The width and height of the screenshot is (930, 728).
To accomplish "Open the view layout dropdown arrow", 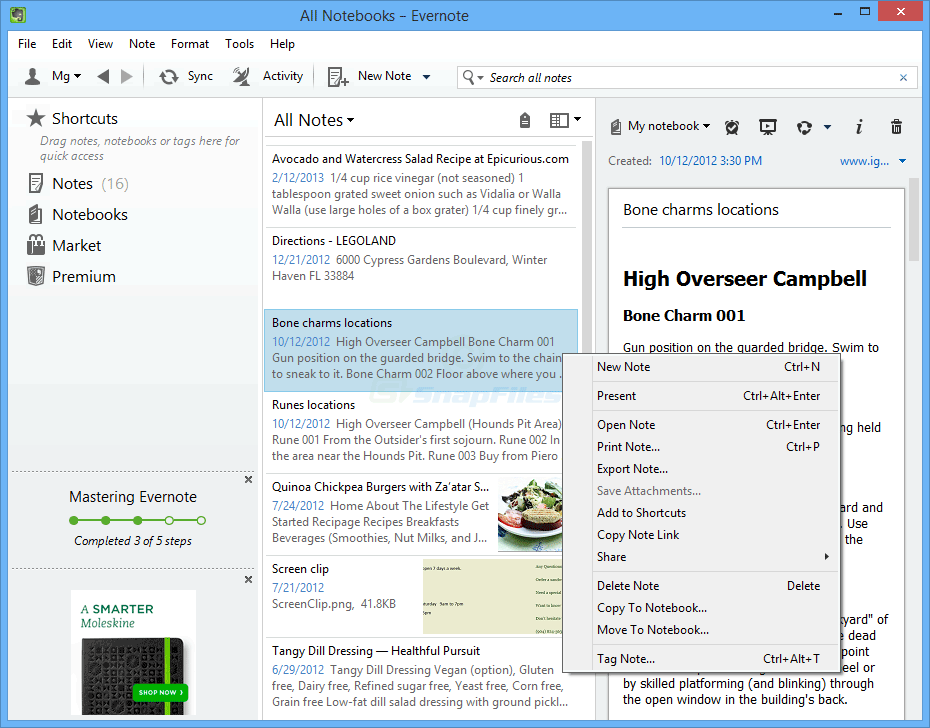I will coord(577,119).
